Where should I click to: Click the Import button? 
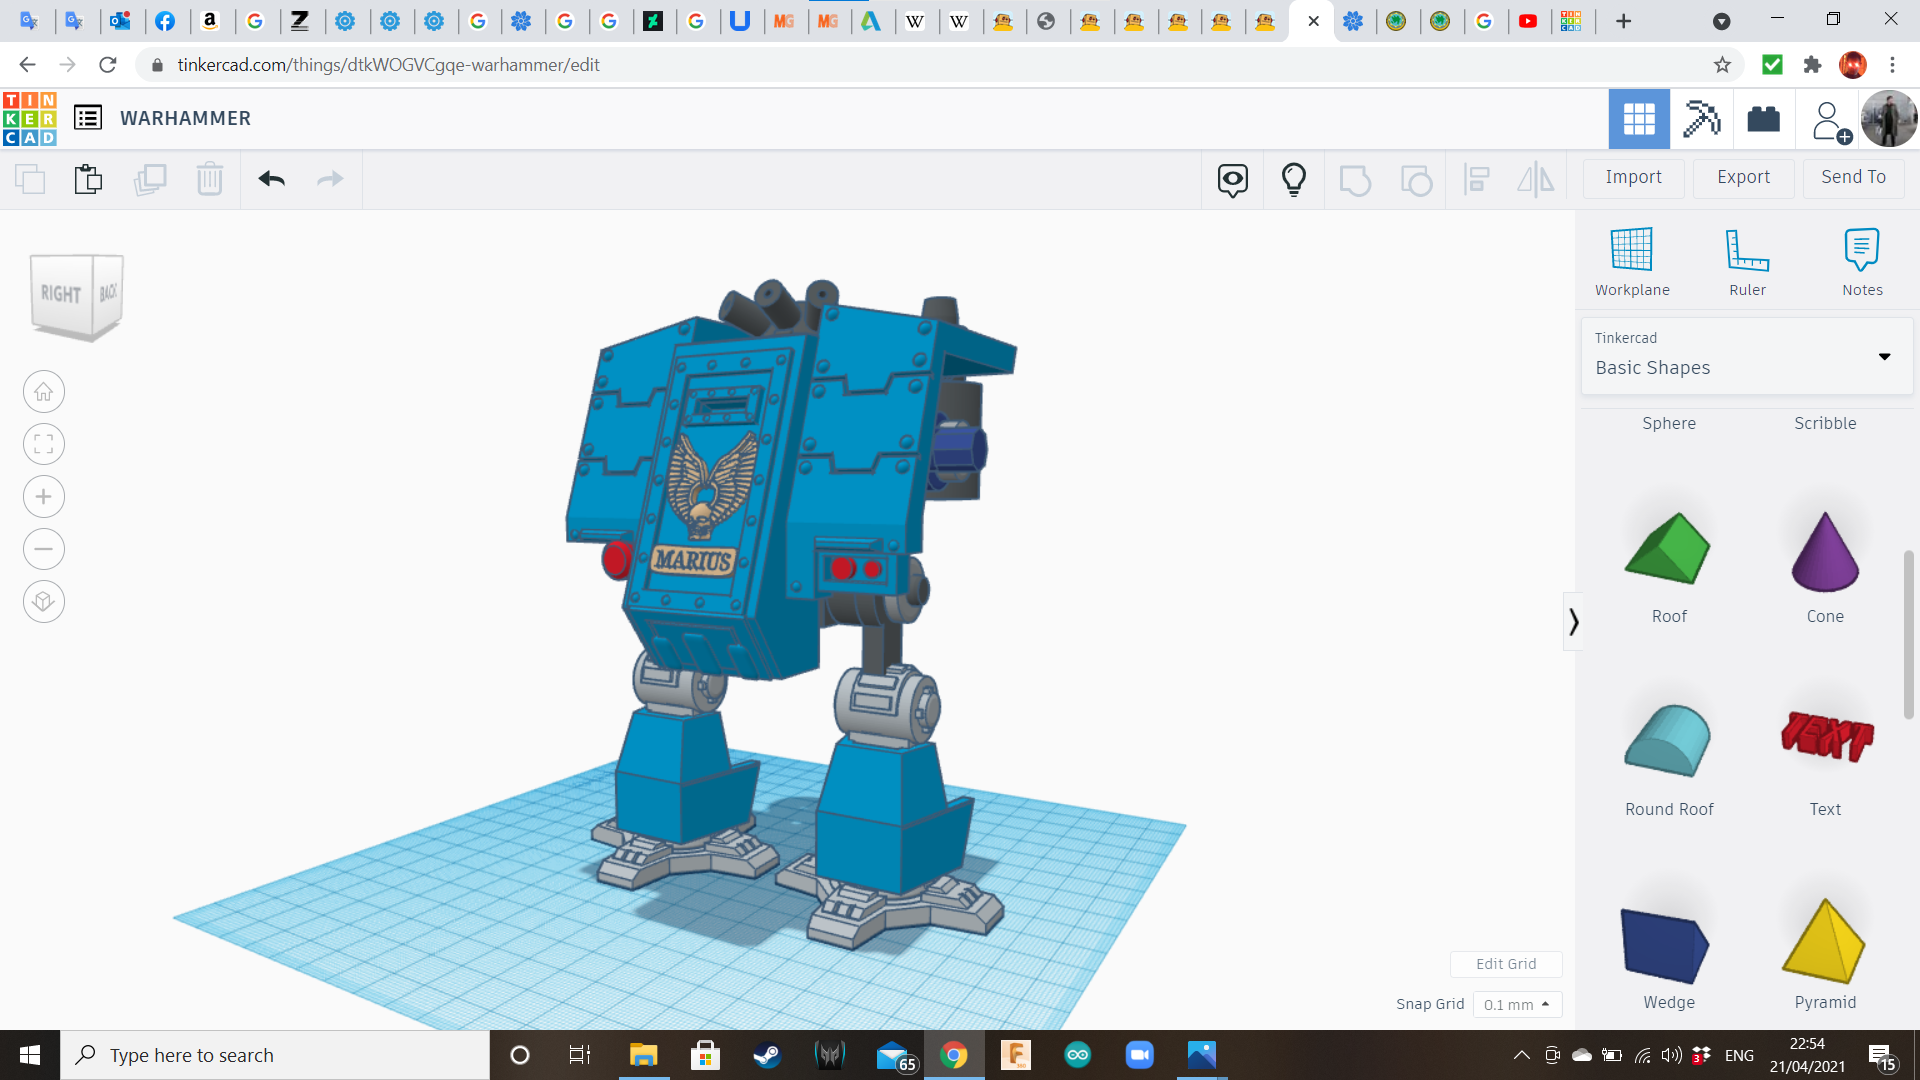[1633, 177]
